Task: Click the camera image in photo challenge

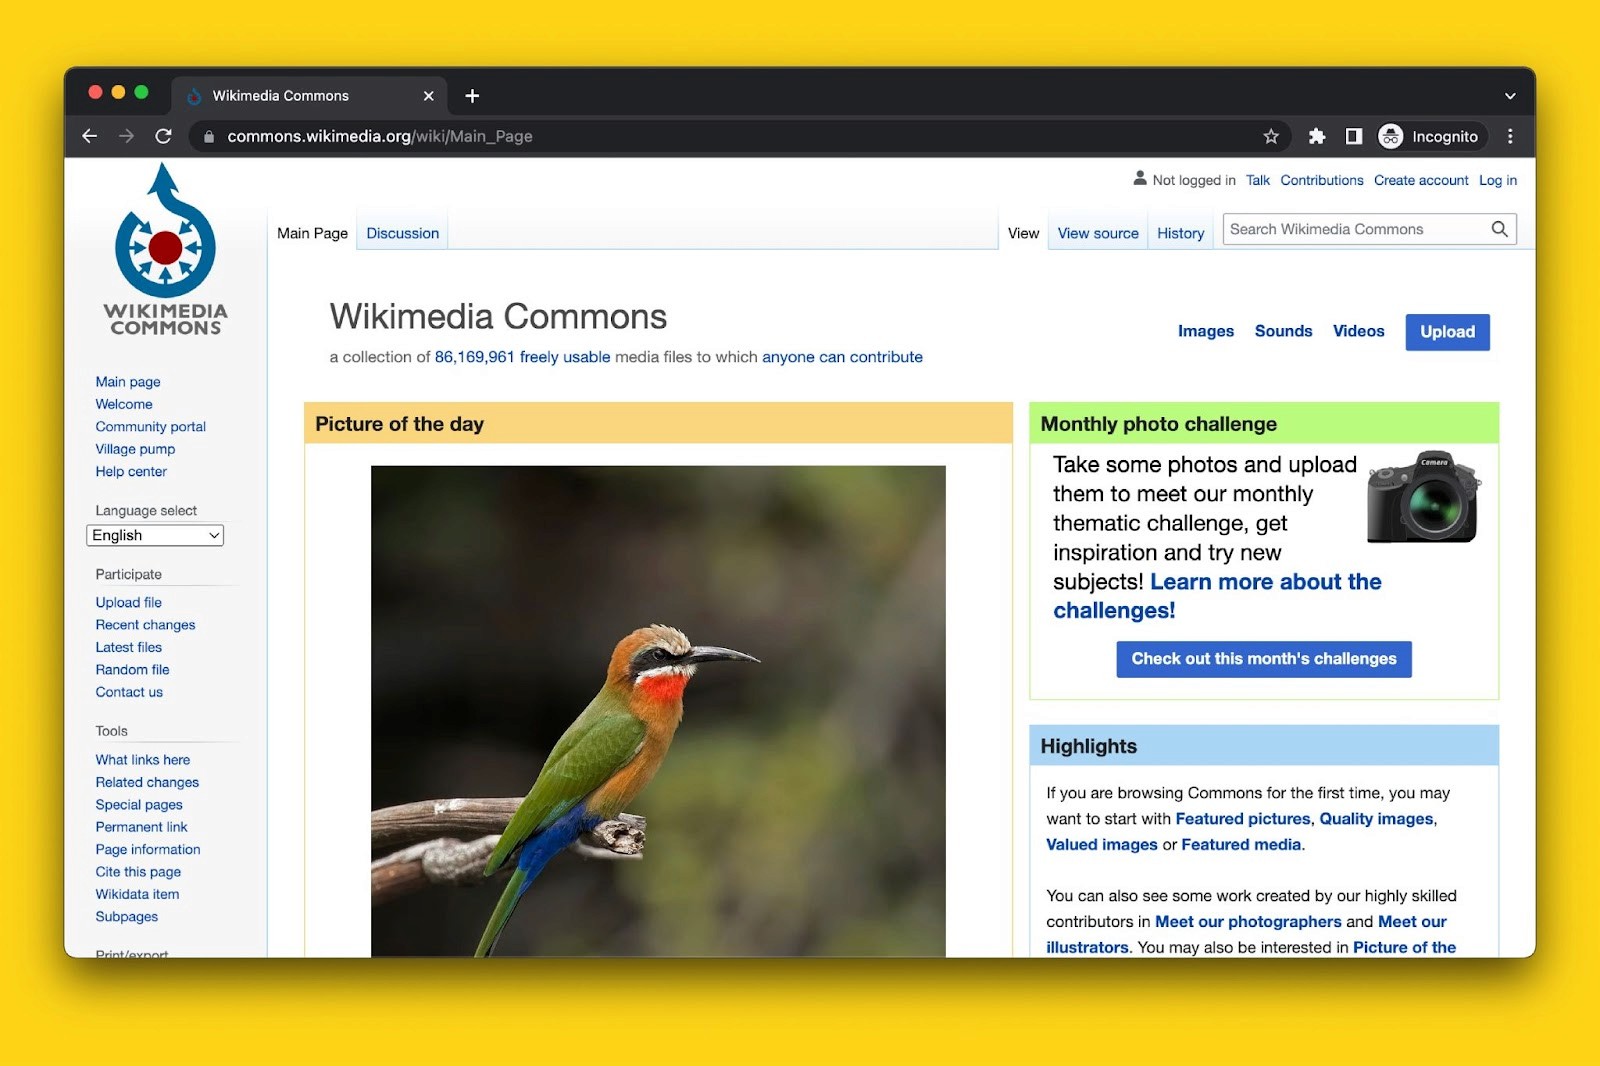Action: coord(1423,497)
